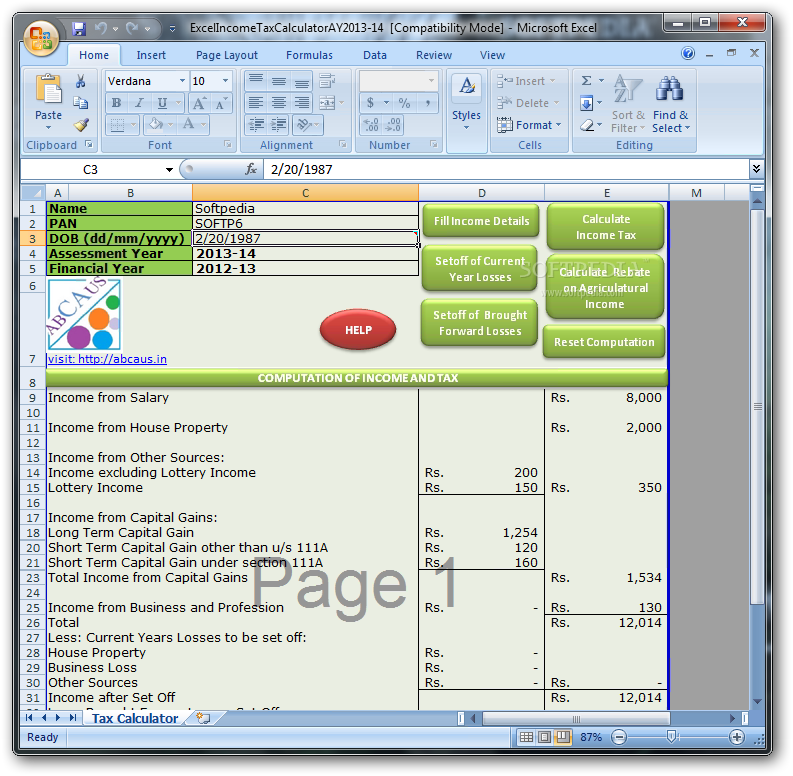Open the Styles gallery
Screen dimensions: 793x776
(x=466, y=103)
